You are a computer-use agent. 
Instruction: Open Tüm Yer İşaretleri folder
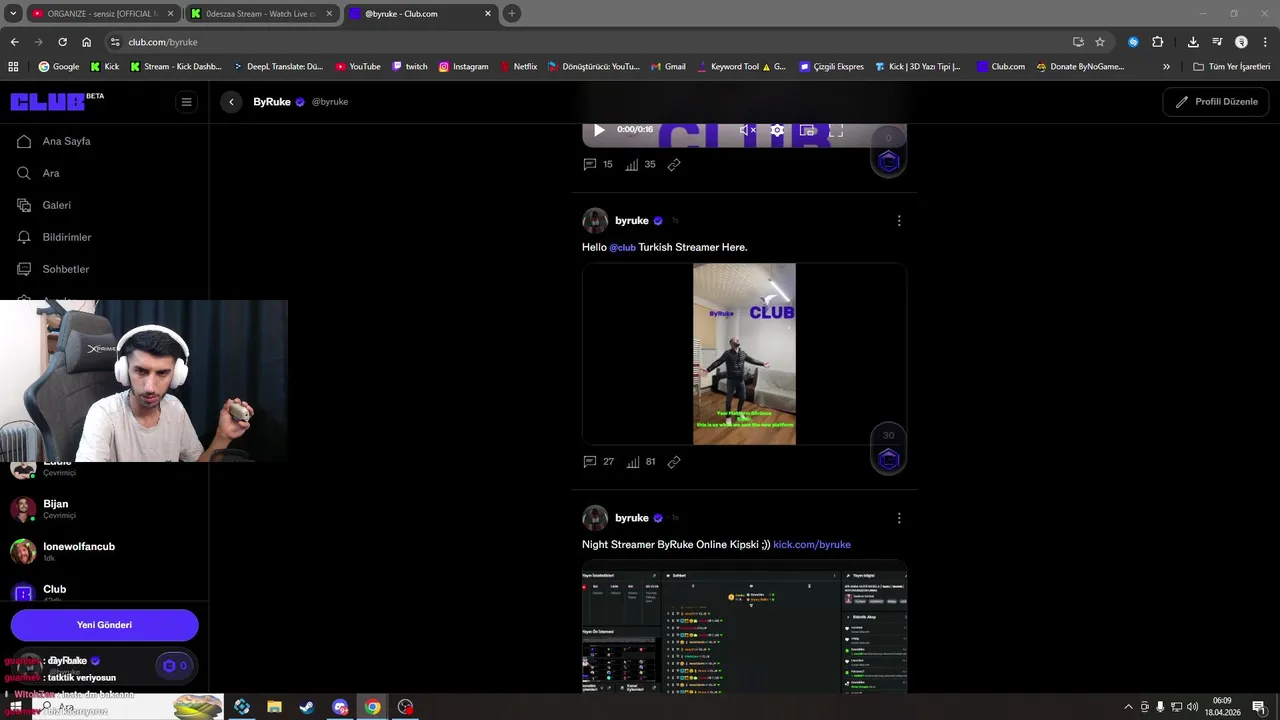tap(1231, 67)
